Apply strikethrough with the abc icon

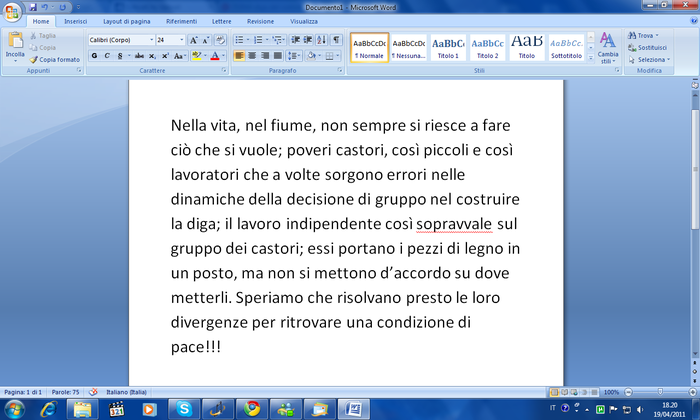click(139, 56)
